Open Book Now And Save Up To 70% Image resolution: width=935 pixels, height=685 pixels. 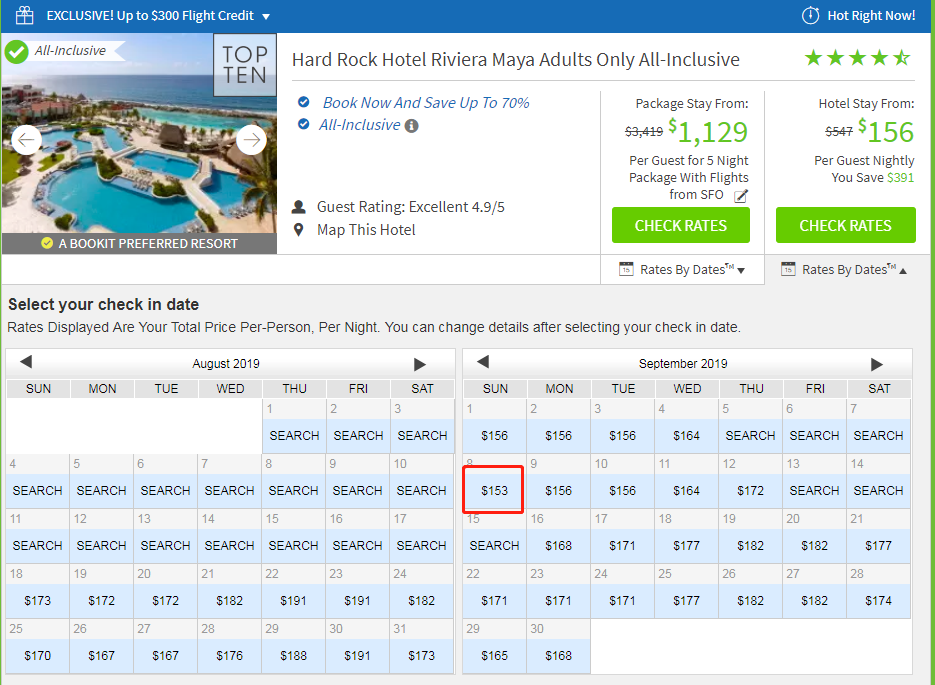(x=426, y=103)
